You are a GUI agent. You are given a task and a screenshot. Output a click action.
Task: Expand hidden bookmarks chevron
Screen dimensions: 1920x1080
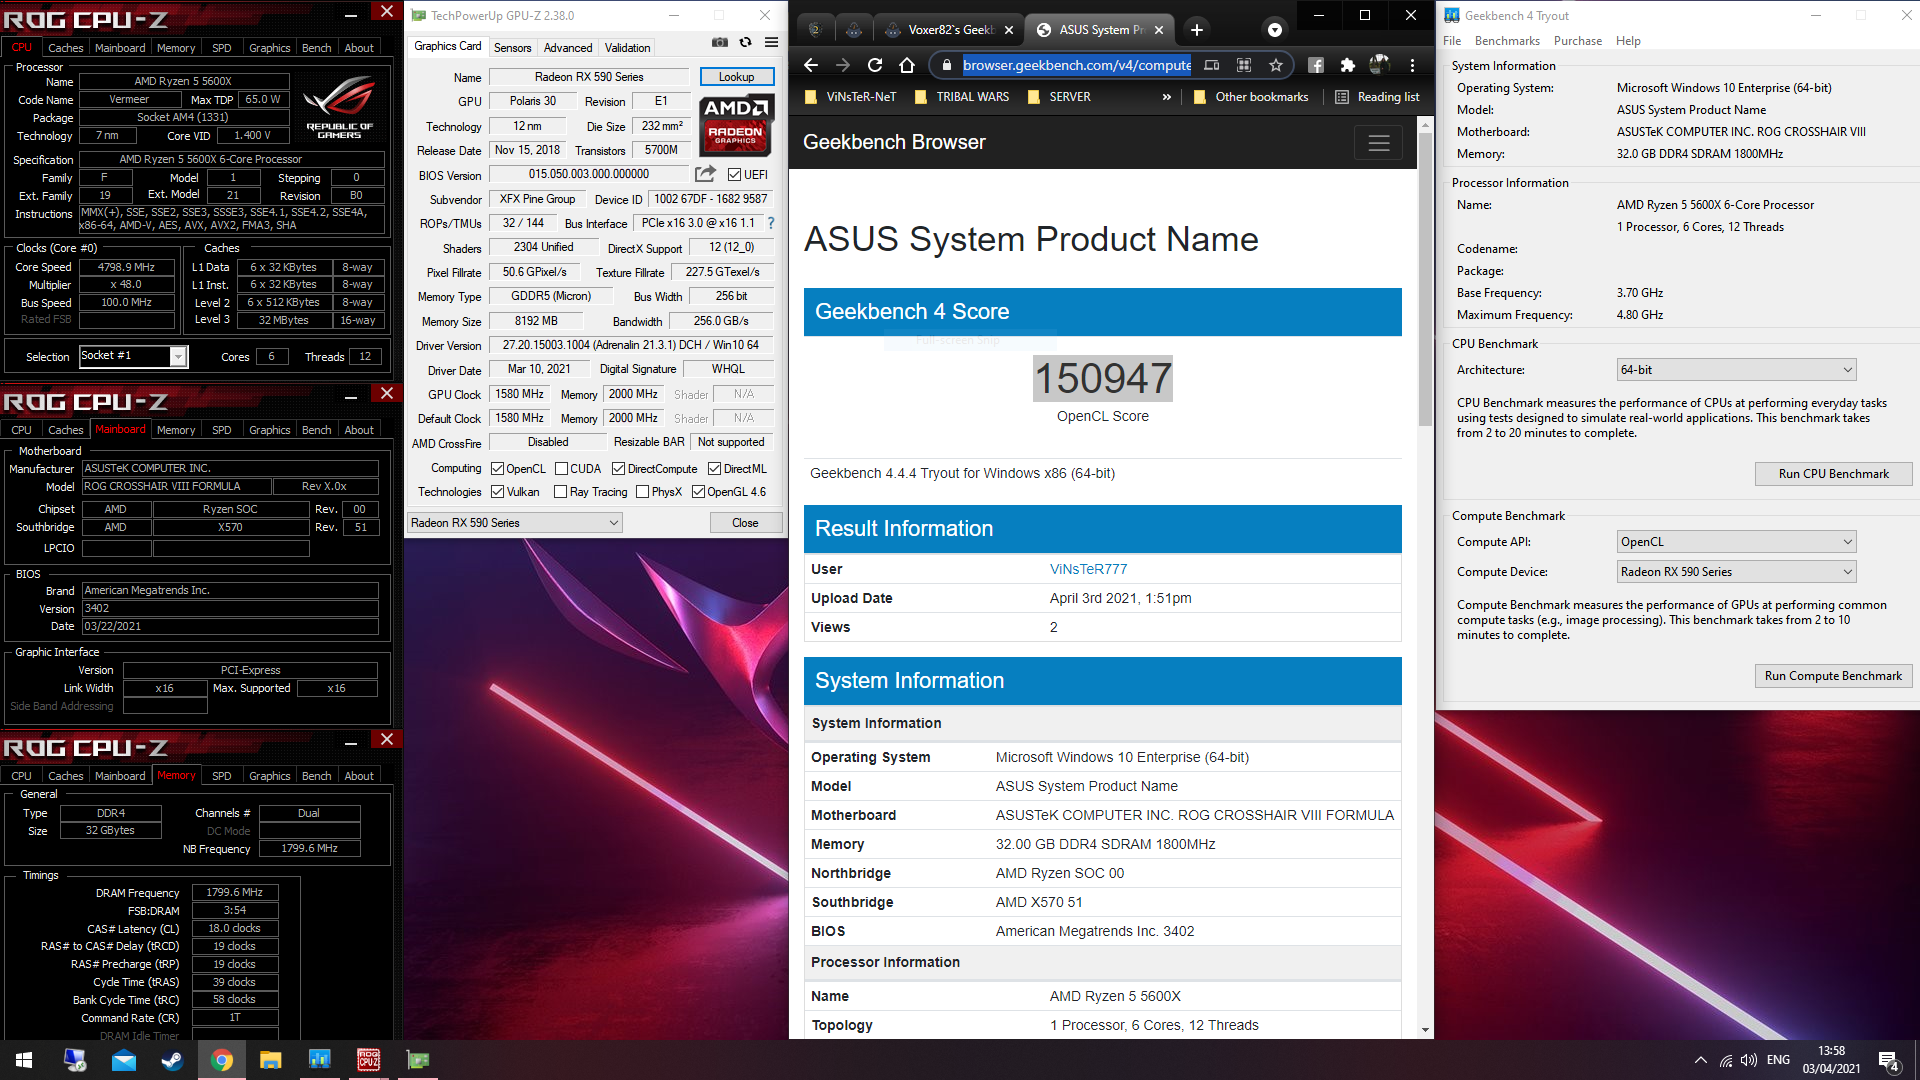tap(1166, 97)
